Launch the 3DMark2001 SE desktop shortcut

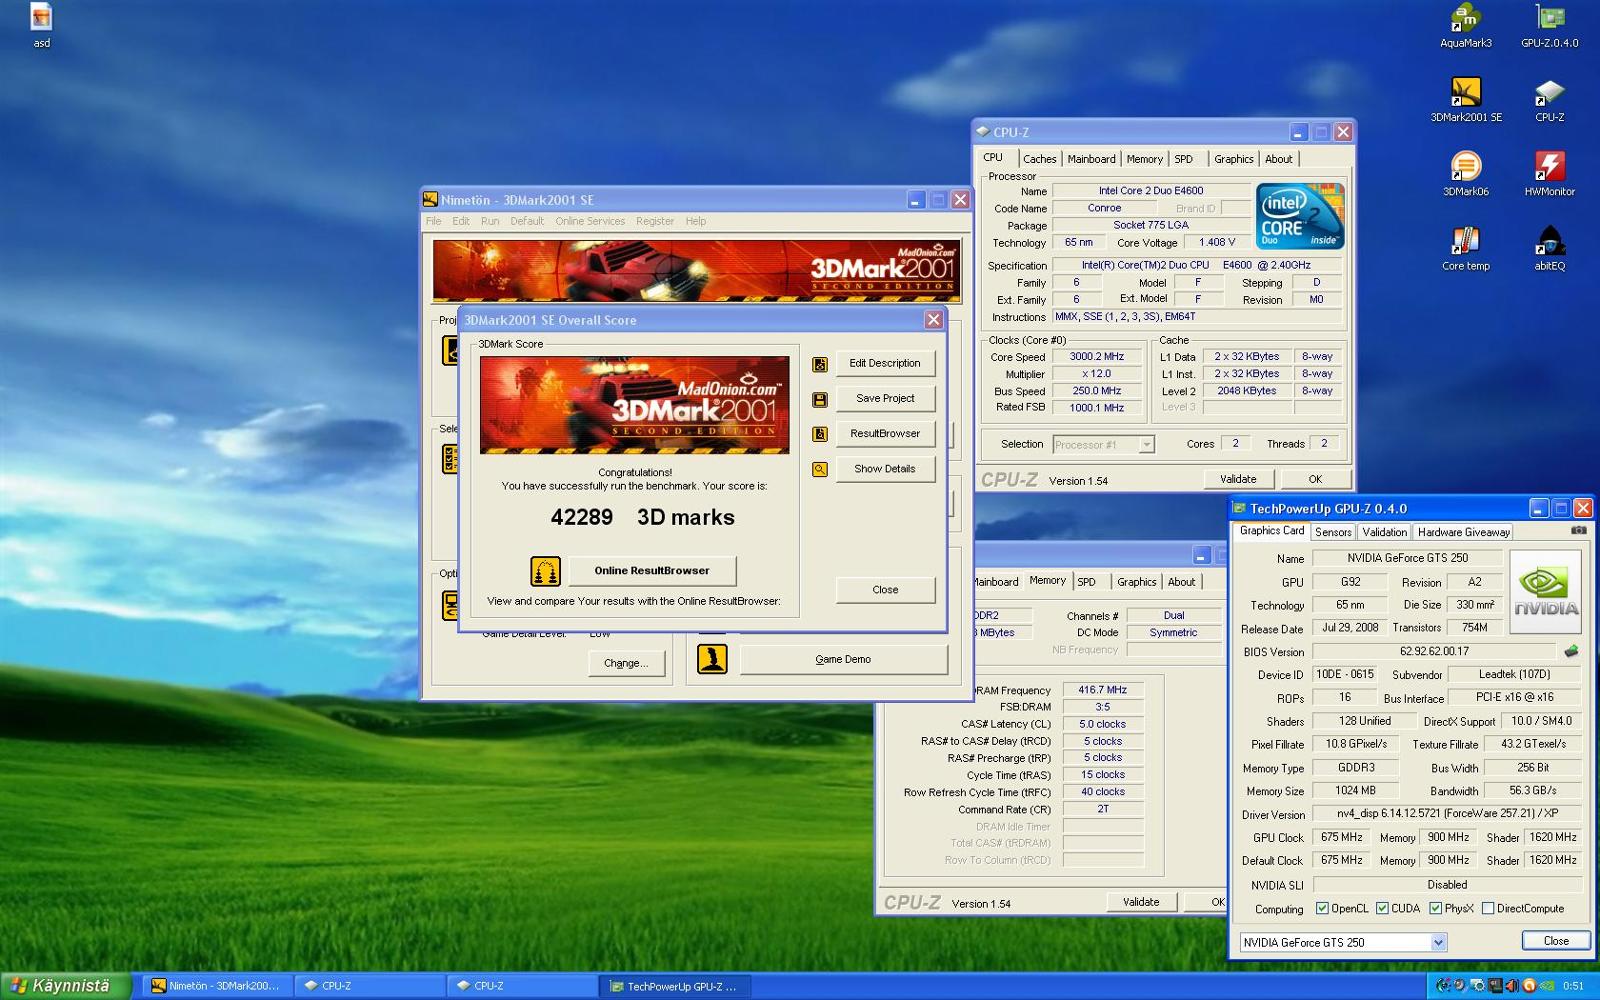click(1465, 99)
